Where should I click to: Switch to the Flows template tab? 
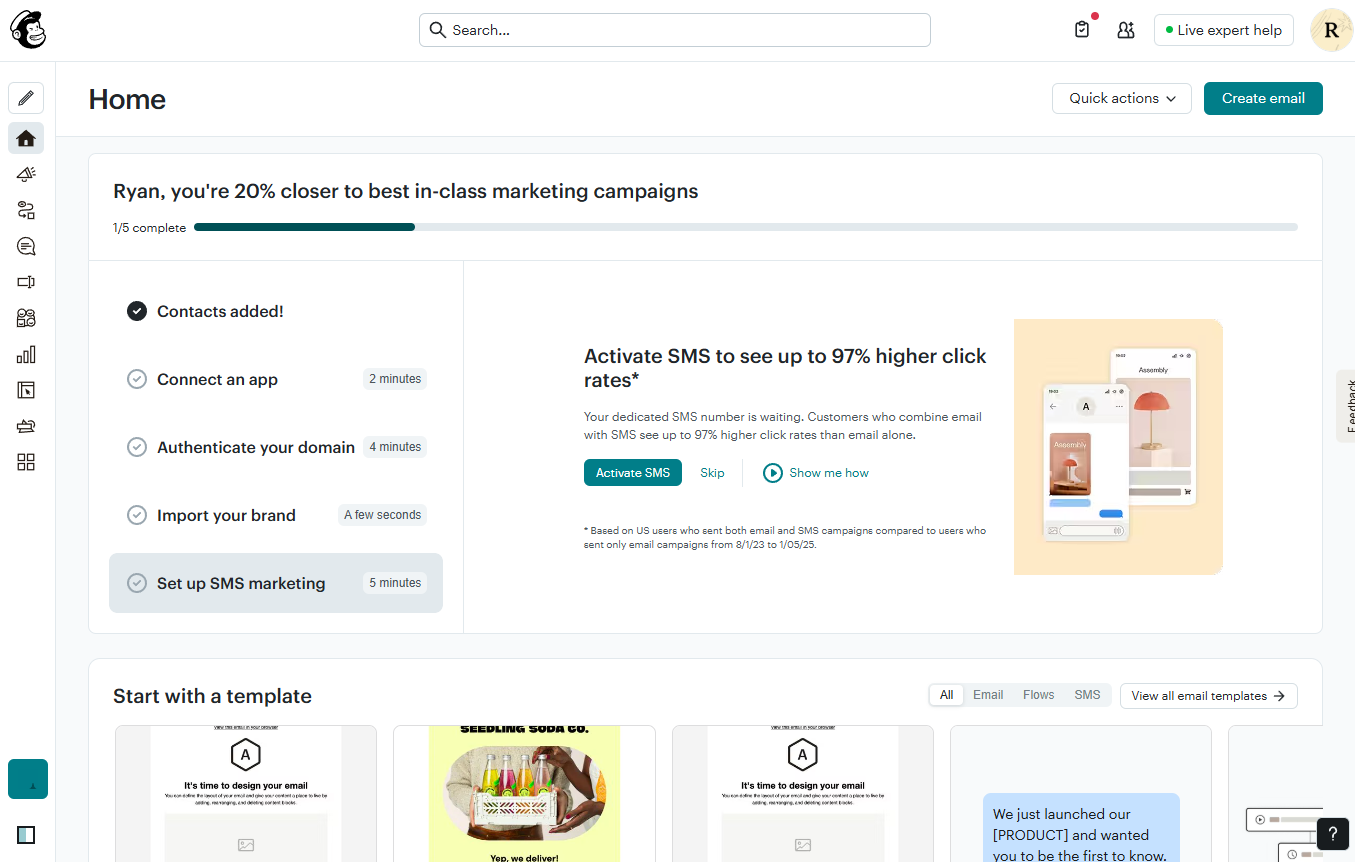pos(1038,694)
